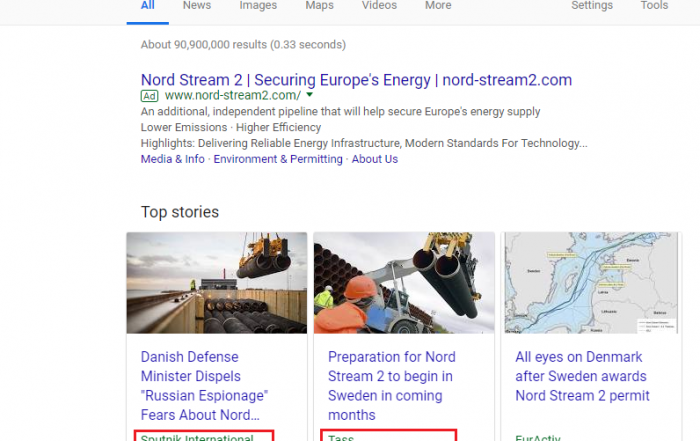Select the Videos tab

click(379, 6)
